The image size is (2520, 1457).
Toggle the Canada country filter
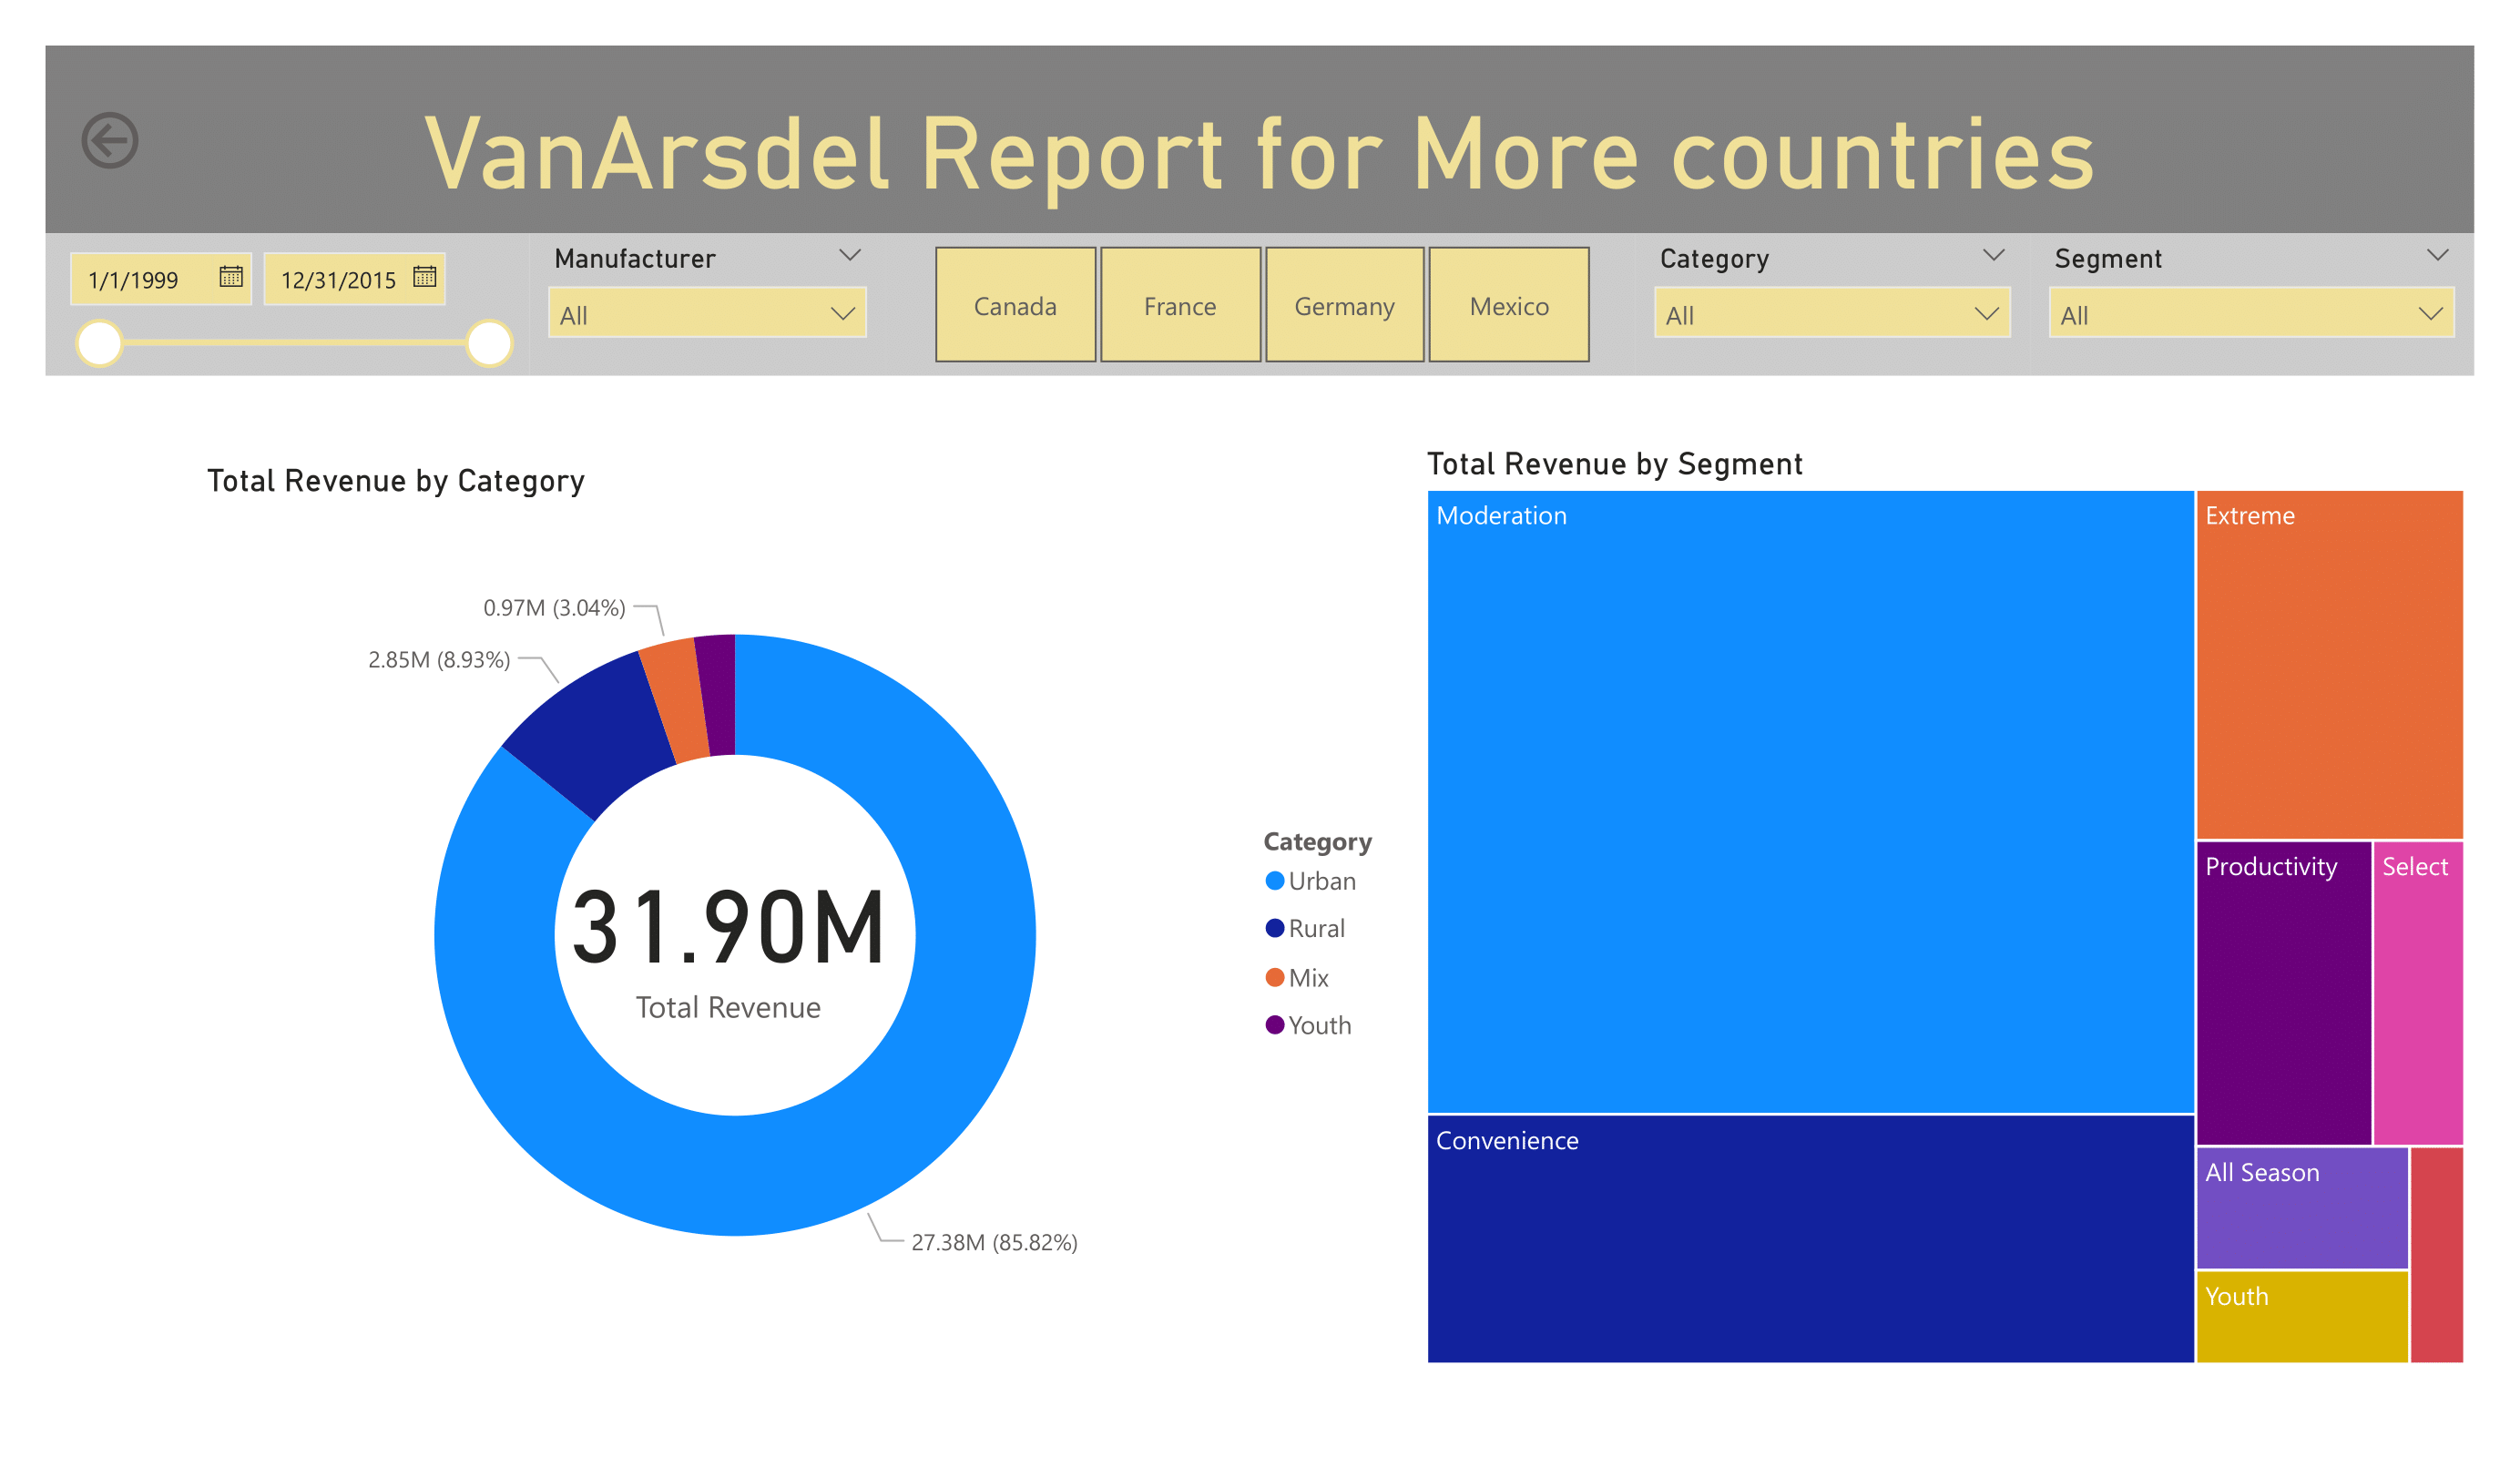click(1015, 306)
